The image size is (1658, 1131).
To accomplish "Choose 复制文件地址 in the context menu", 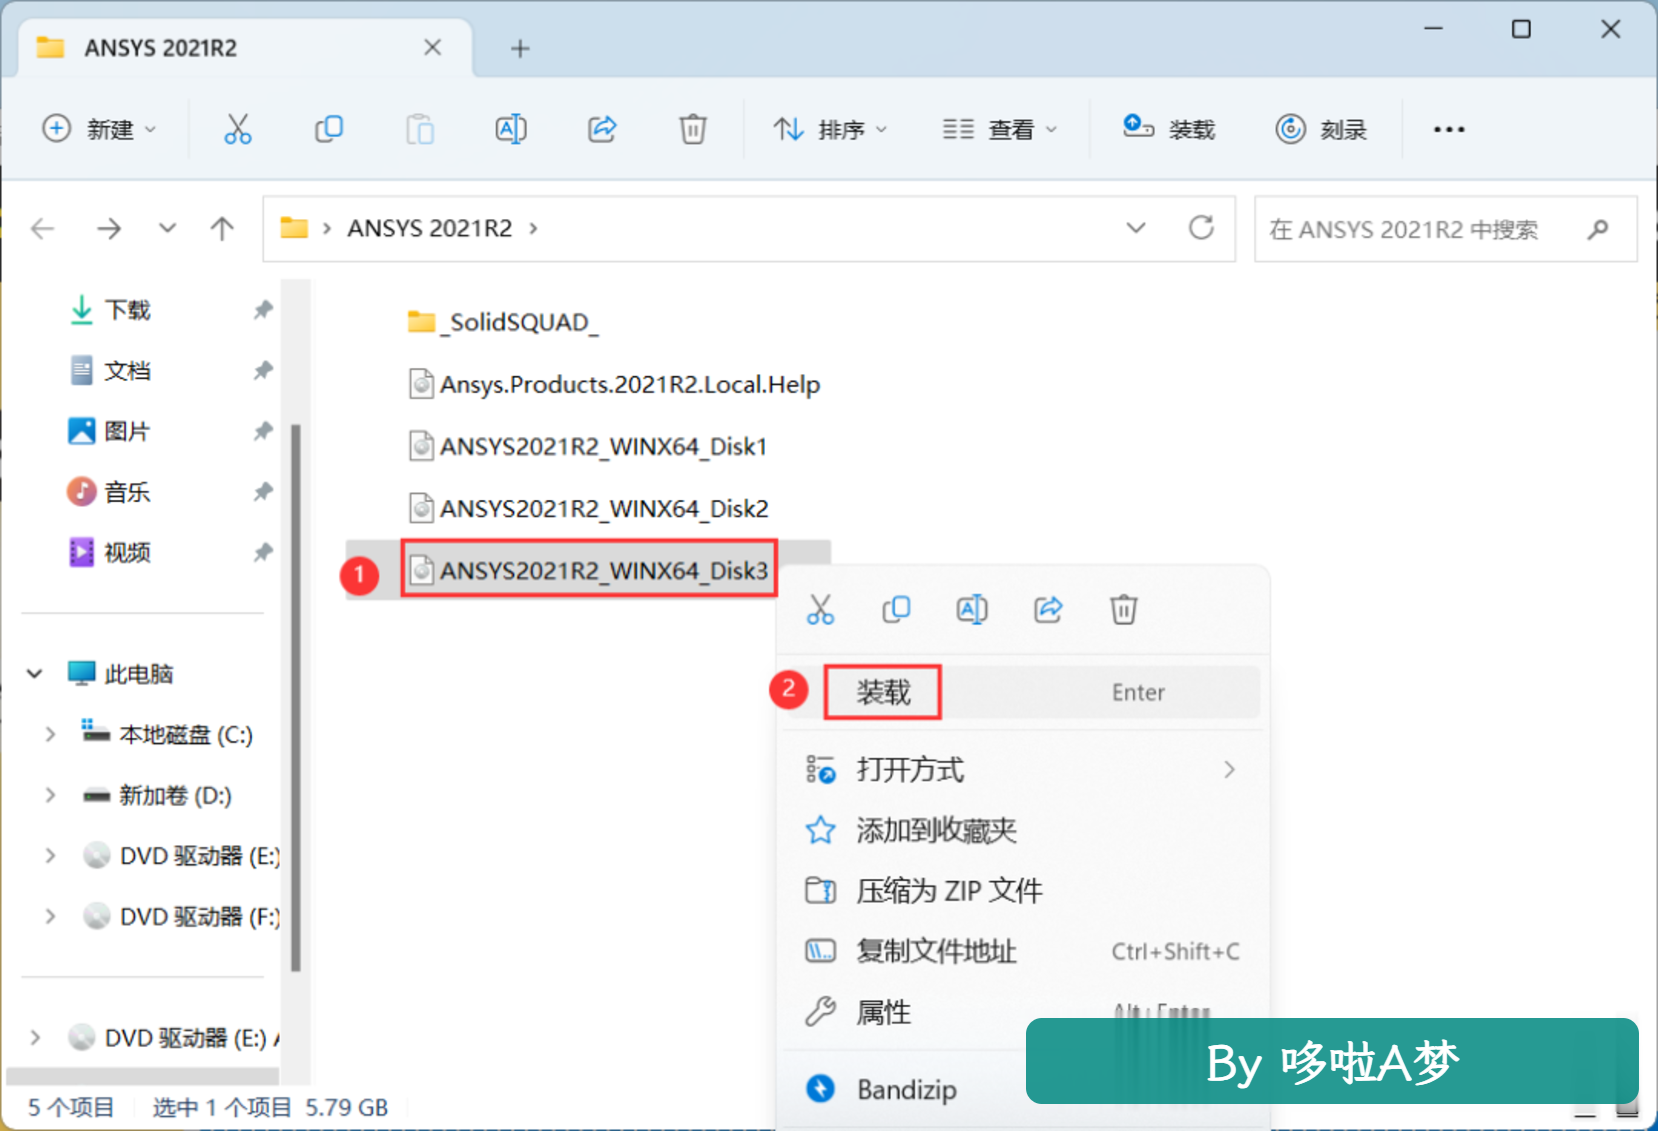I will coord(1021,951).
